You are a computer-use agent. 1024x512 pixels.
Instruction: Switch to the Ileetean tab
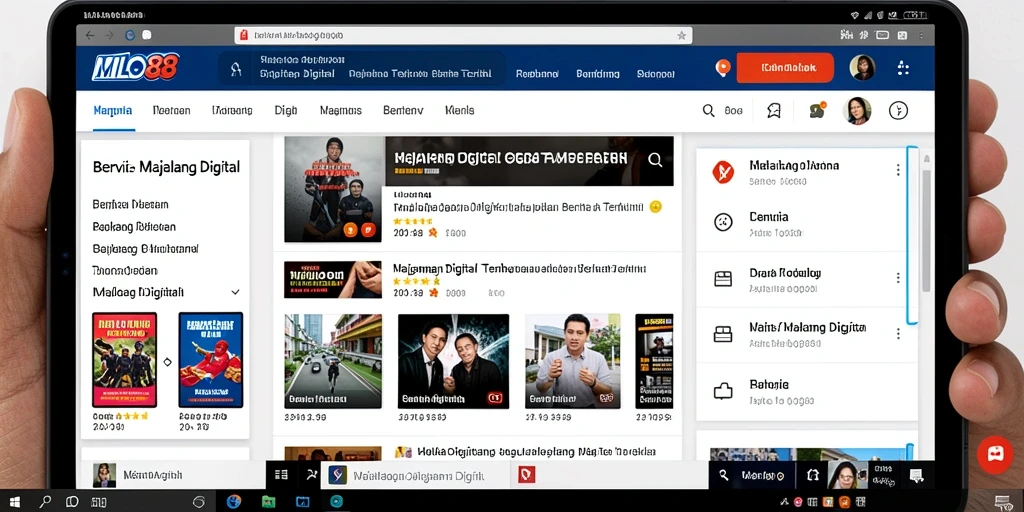[172, 110]
